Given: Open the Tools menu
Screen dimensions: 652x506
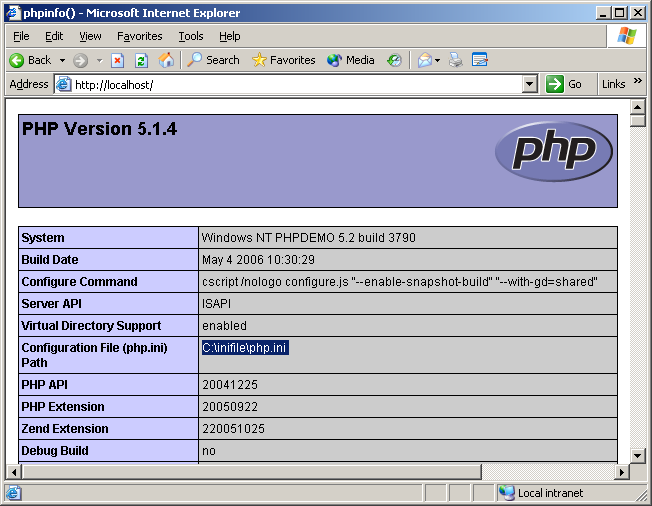Looking at the screenshot, I should point(190,36).
